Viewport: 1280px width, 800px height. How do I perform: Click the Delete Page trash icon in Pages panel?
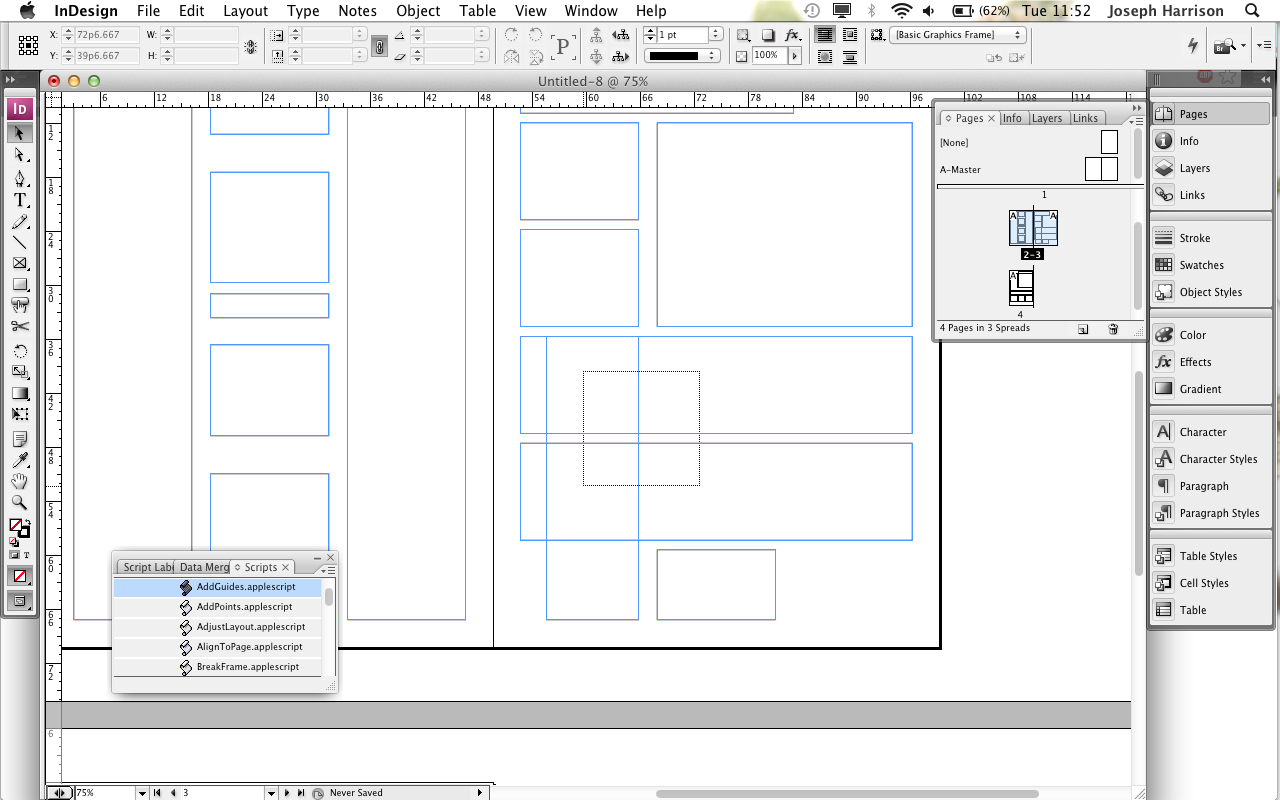click(1113, 328)
